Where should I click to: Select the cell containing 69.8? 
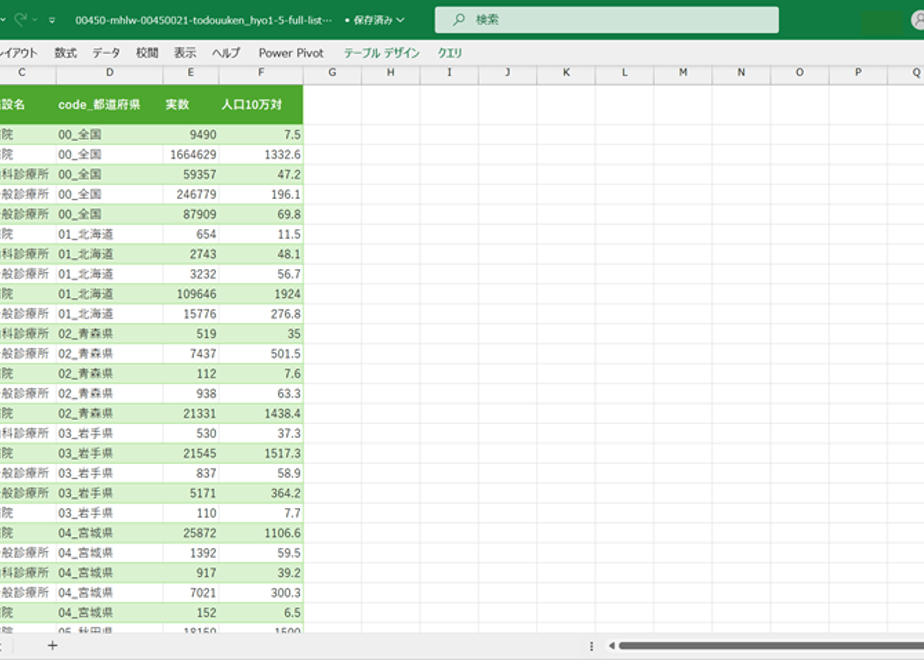(x=261, y=214)
